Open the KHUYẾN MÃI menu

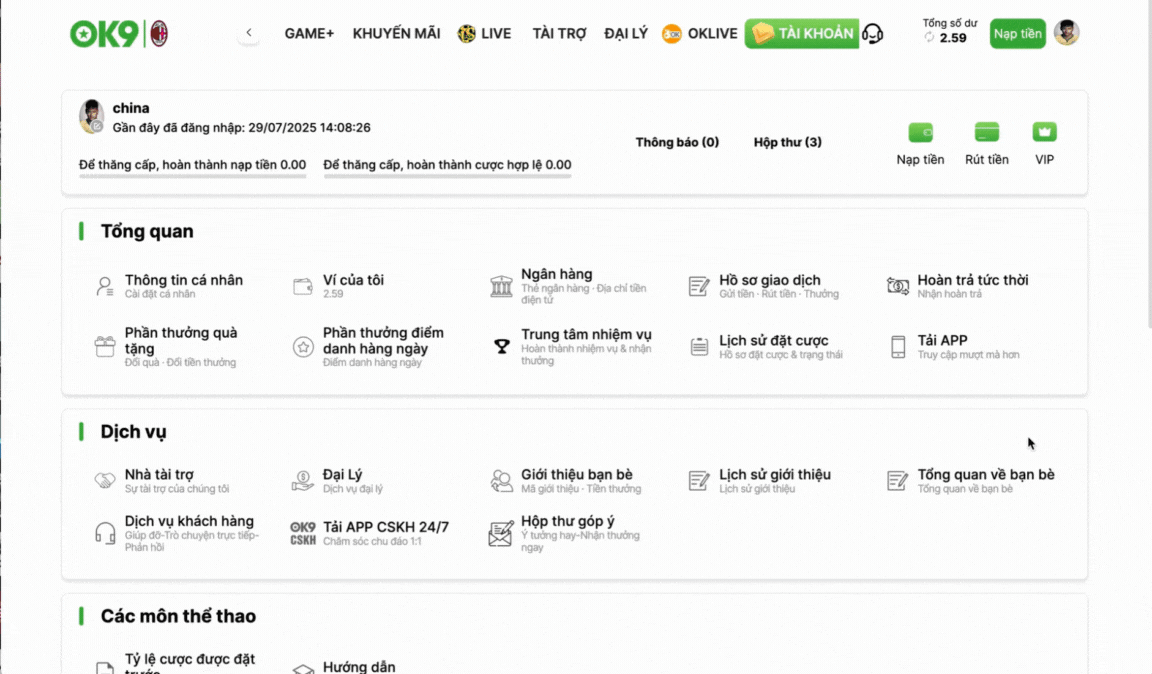pos(397,34)
